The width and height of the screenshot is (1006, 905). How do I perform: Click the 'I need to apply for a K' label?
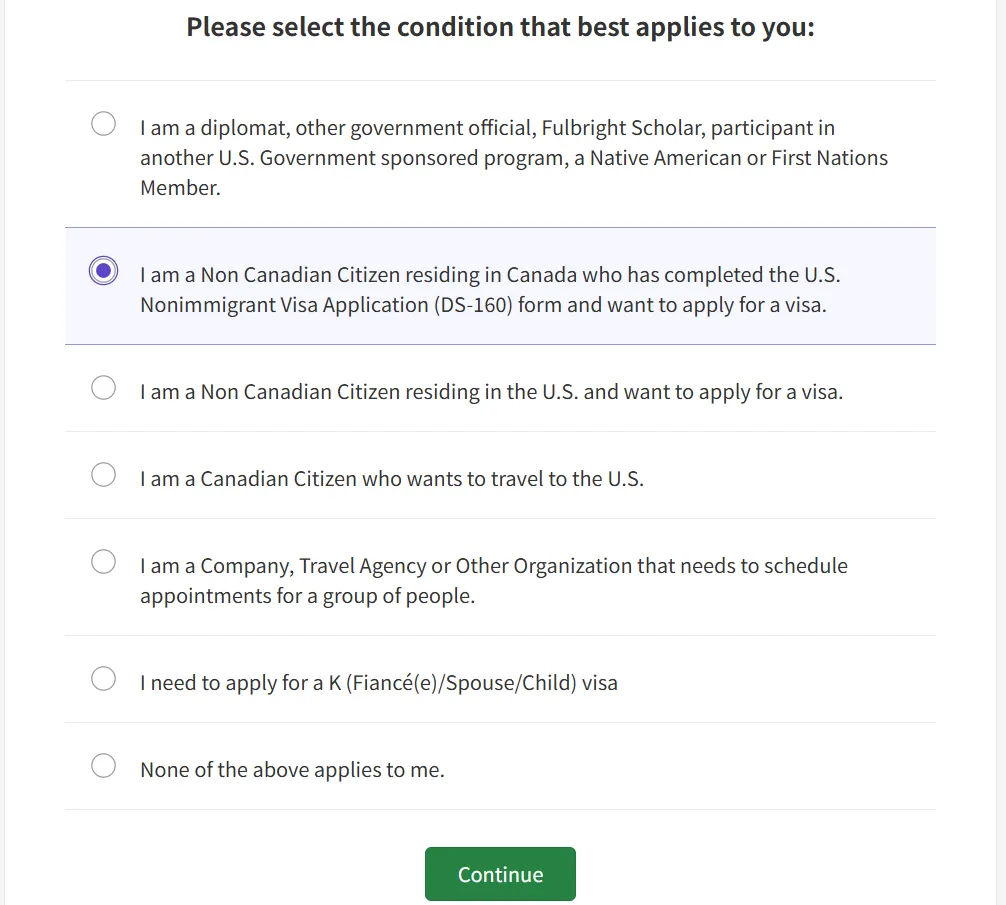378,684
